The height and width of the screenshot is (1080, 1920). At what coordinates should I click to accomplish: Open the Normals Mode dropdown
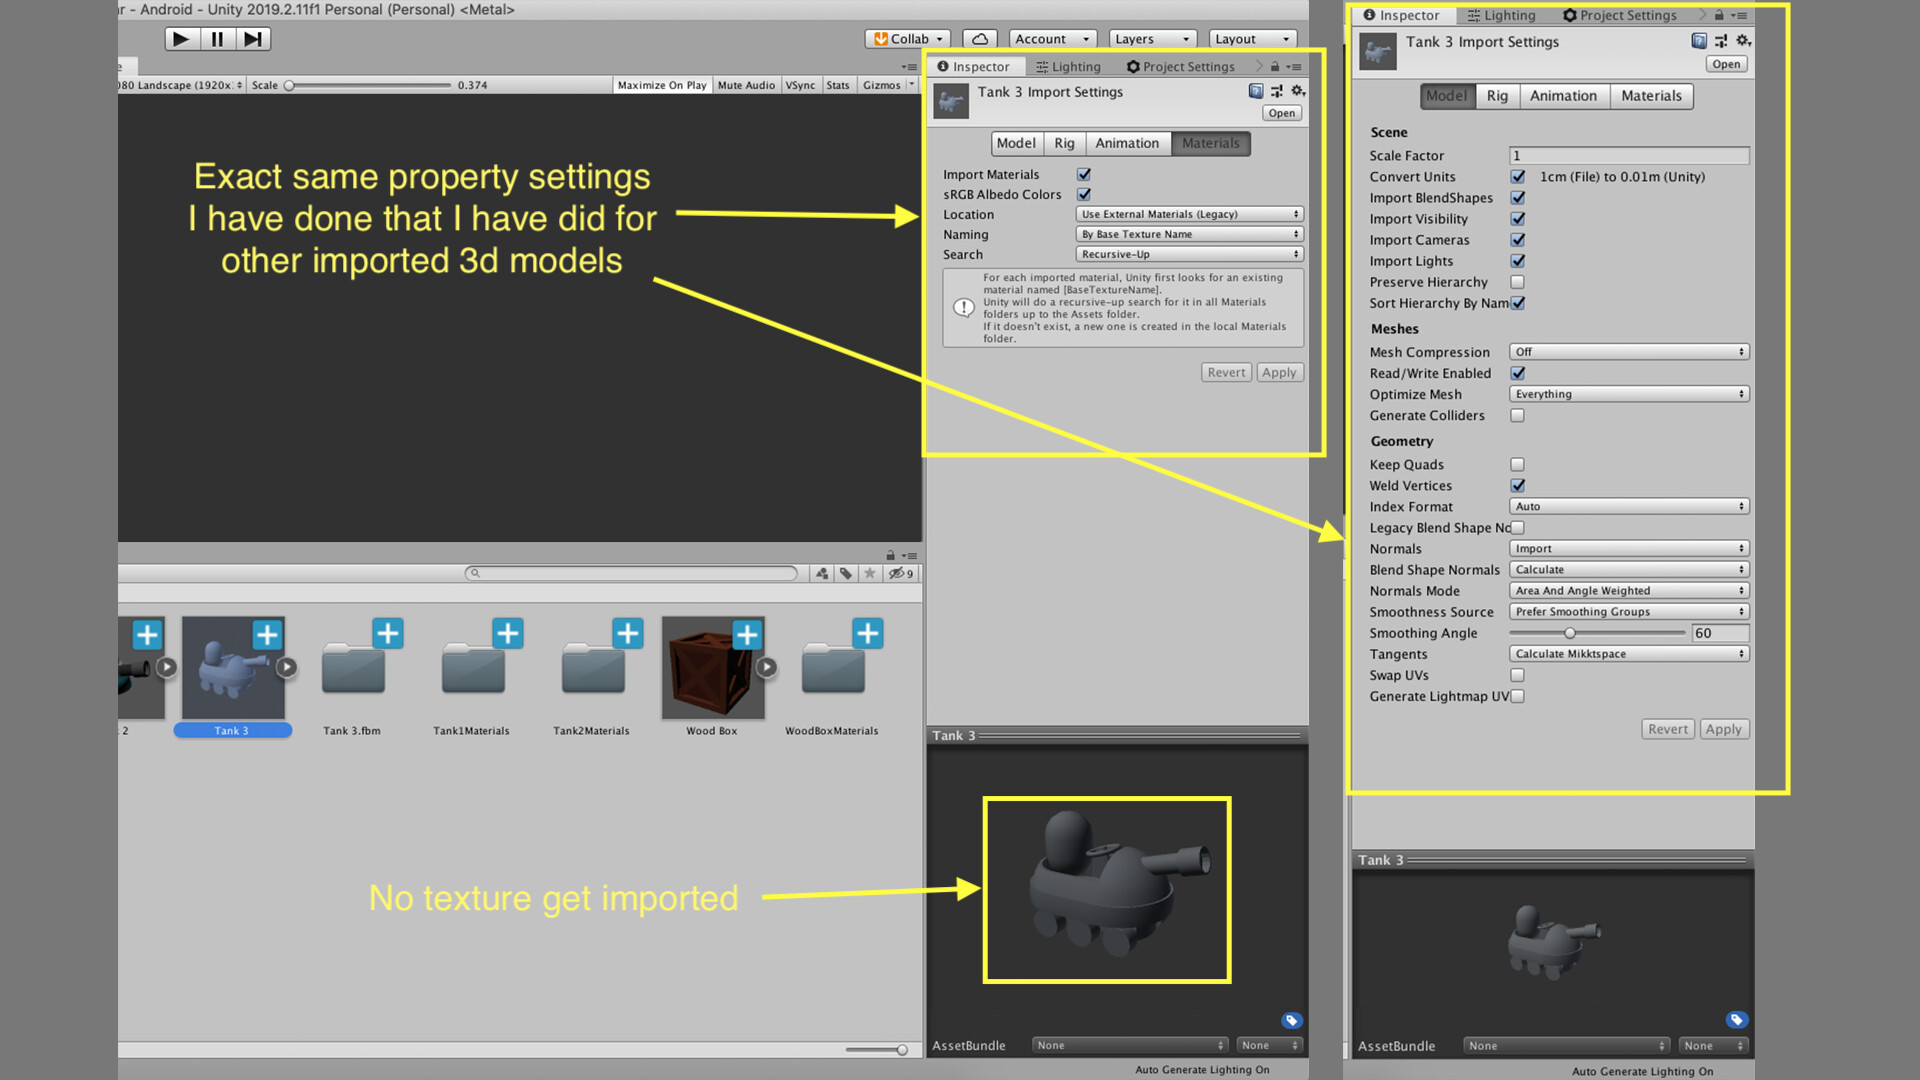pos(1628,590)
